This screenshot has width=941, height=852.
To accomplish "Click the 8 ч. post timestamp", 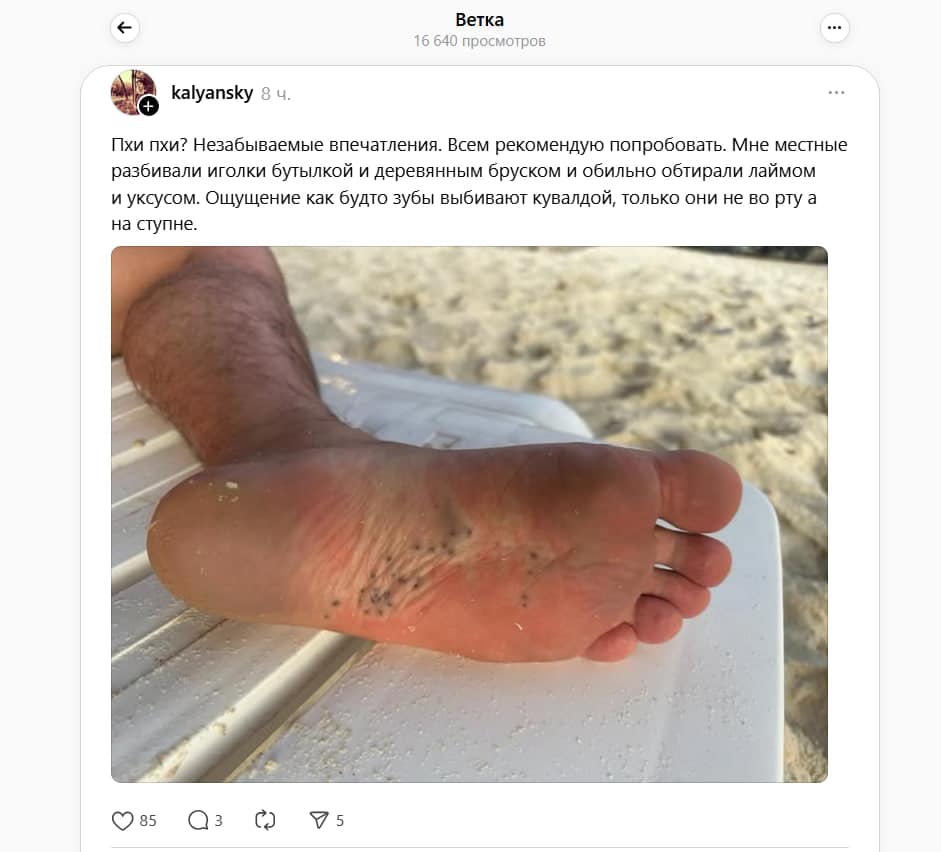I will [x=275, y=94].
